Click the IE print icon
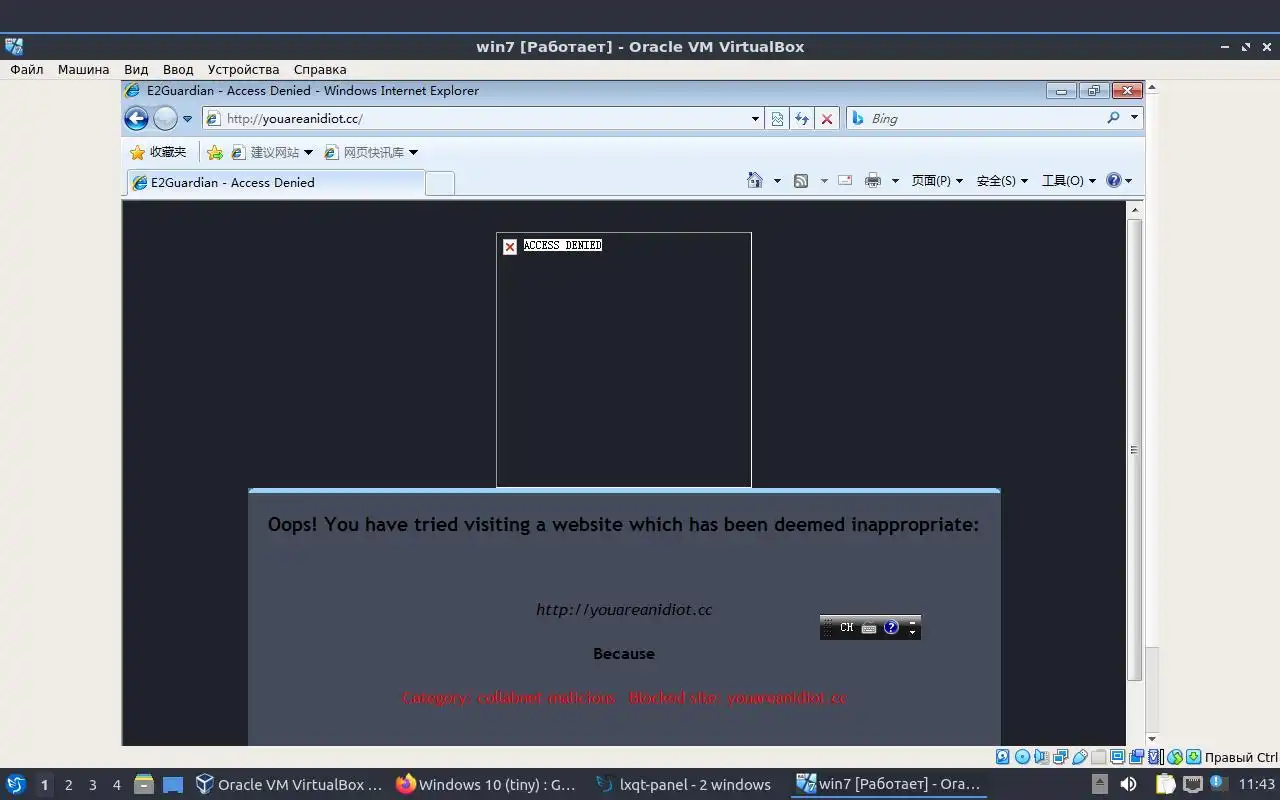Viewport: 1280px width, 800px height. point(873,180)
